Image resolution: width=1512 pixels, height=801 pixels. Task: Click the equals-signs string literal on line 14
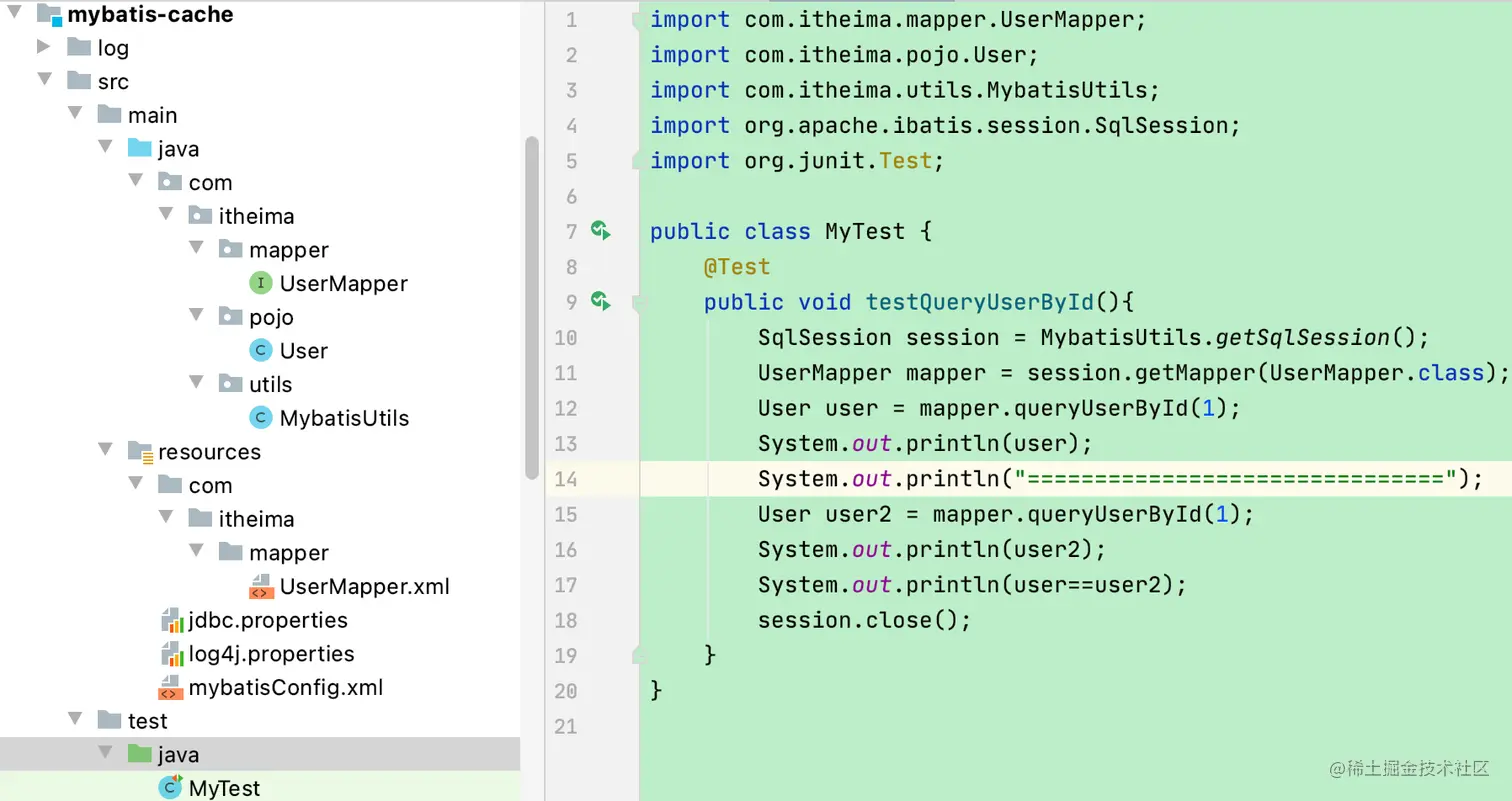[x=1235, y=479]
